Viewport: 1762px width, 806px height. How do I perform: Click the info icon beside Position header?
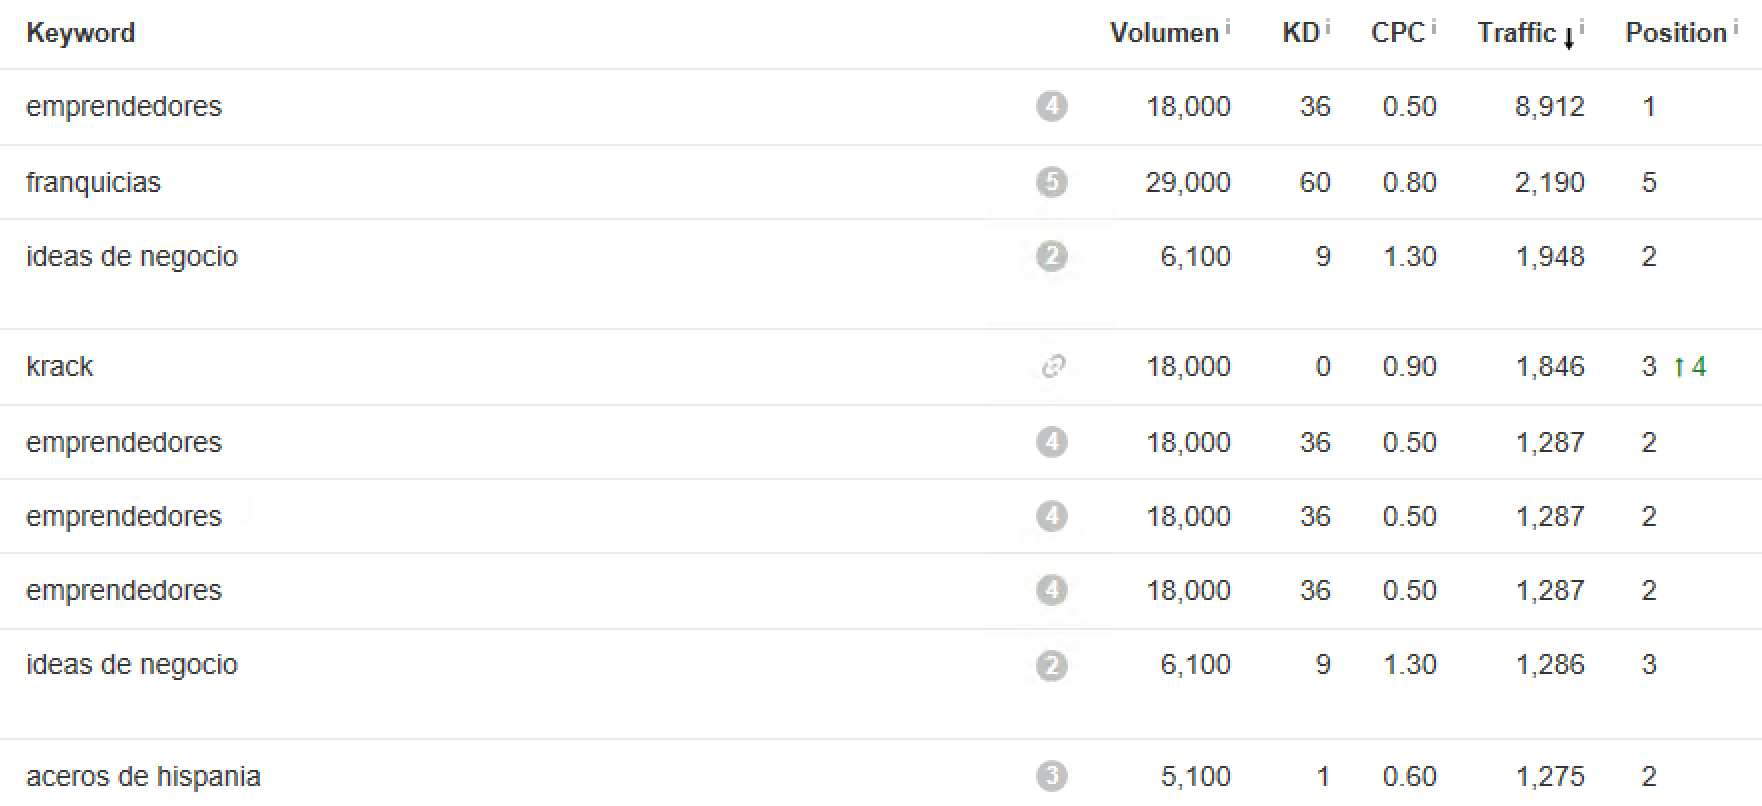click(x=1735, y=26)
